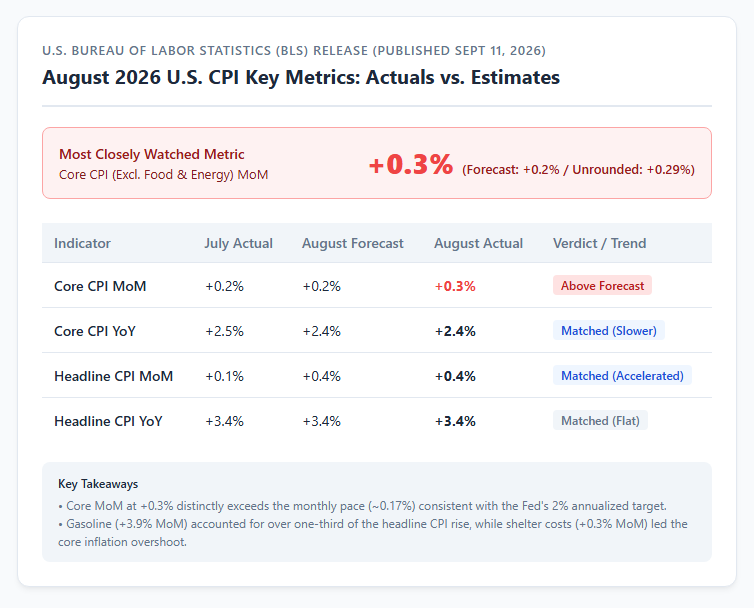
Task: Click the July Actual column header
Action: 239,243
